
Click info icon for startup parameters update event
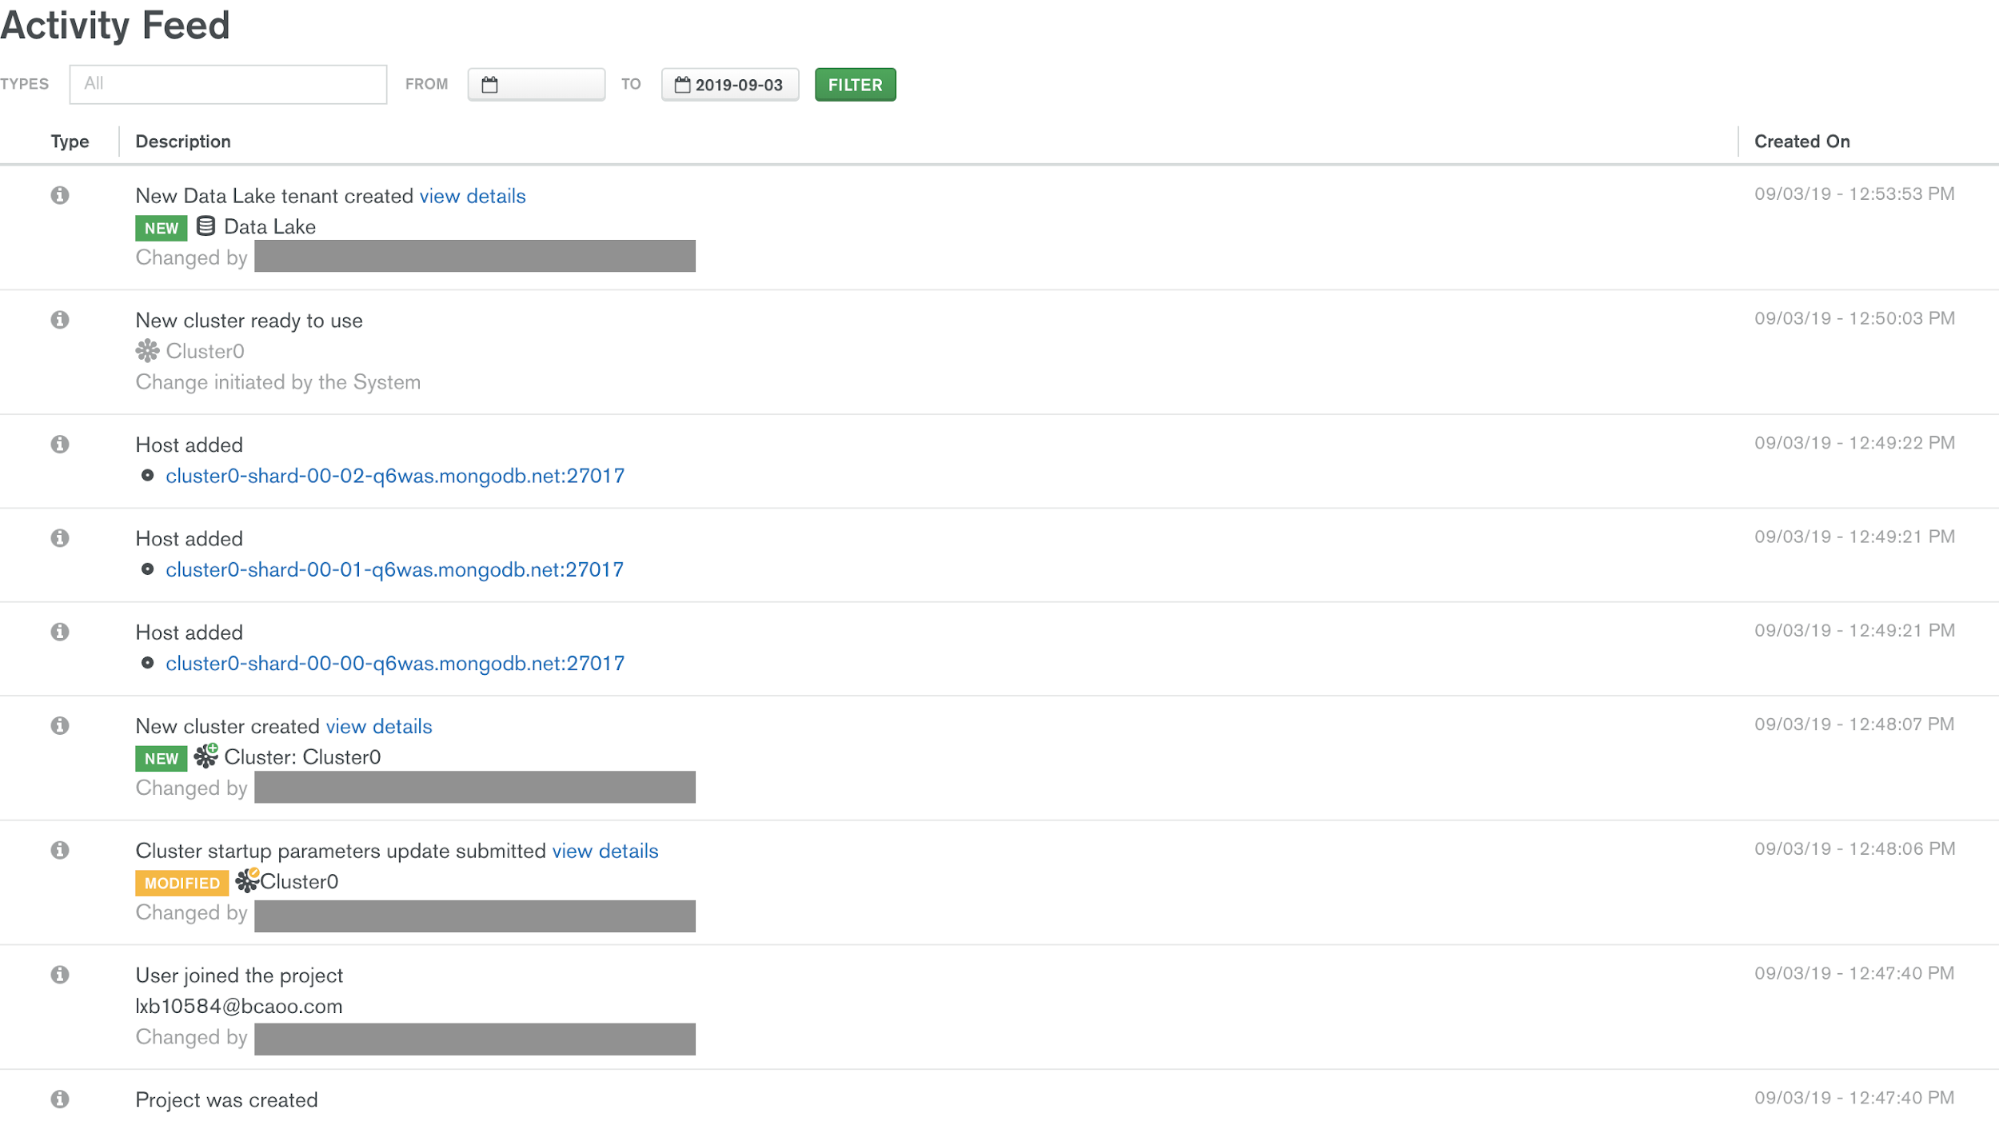[x=60, y=850]
